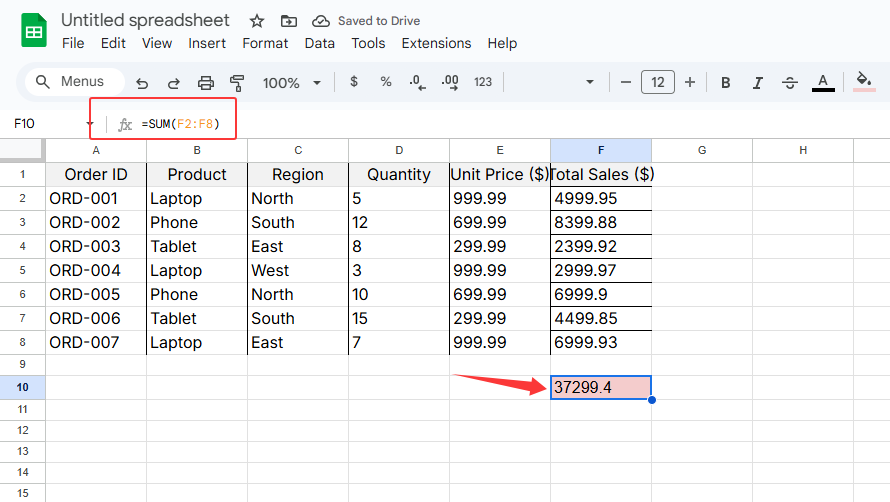This screenshot has width=890, height=502.
Task: Click the redo arrow icon
Action: [173, 83]
